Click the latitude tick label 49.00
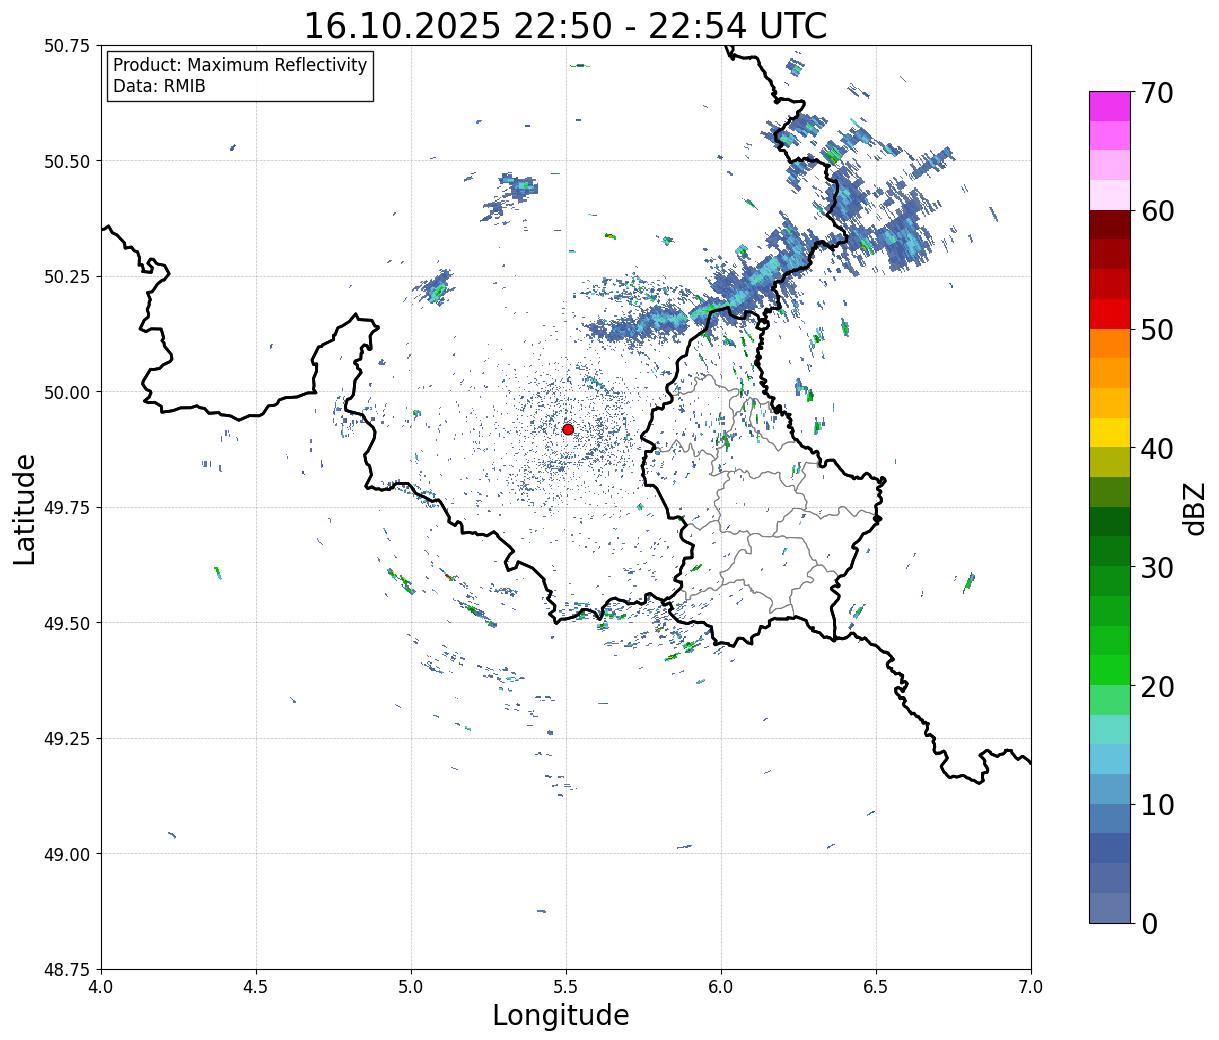The image size is (1219, 1040). pyautogui.click(x=67, y=855)
